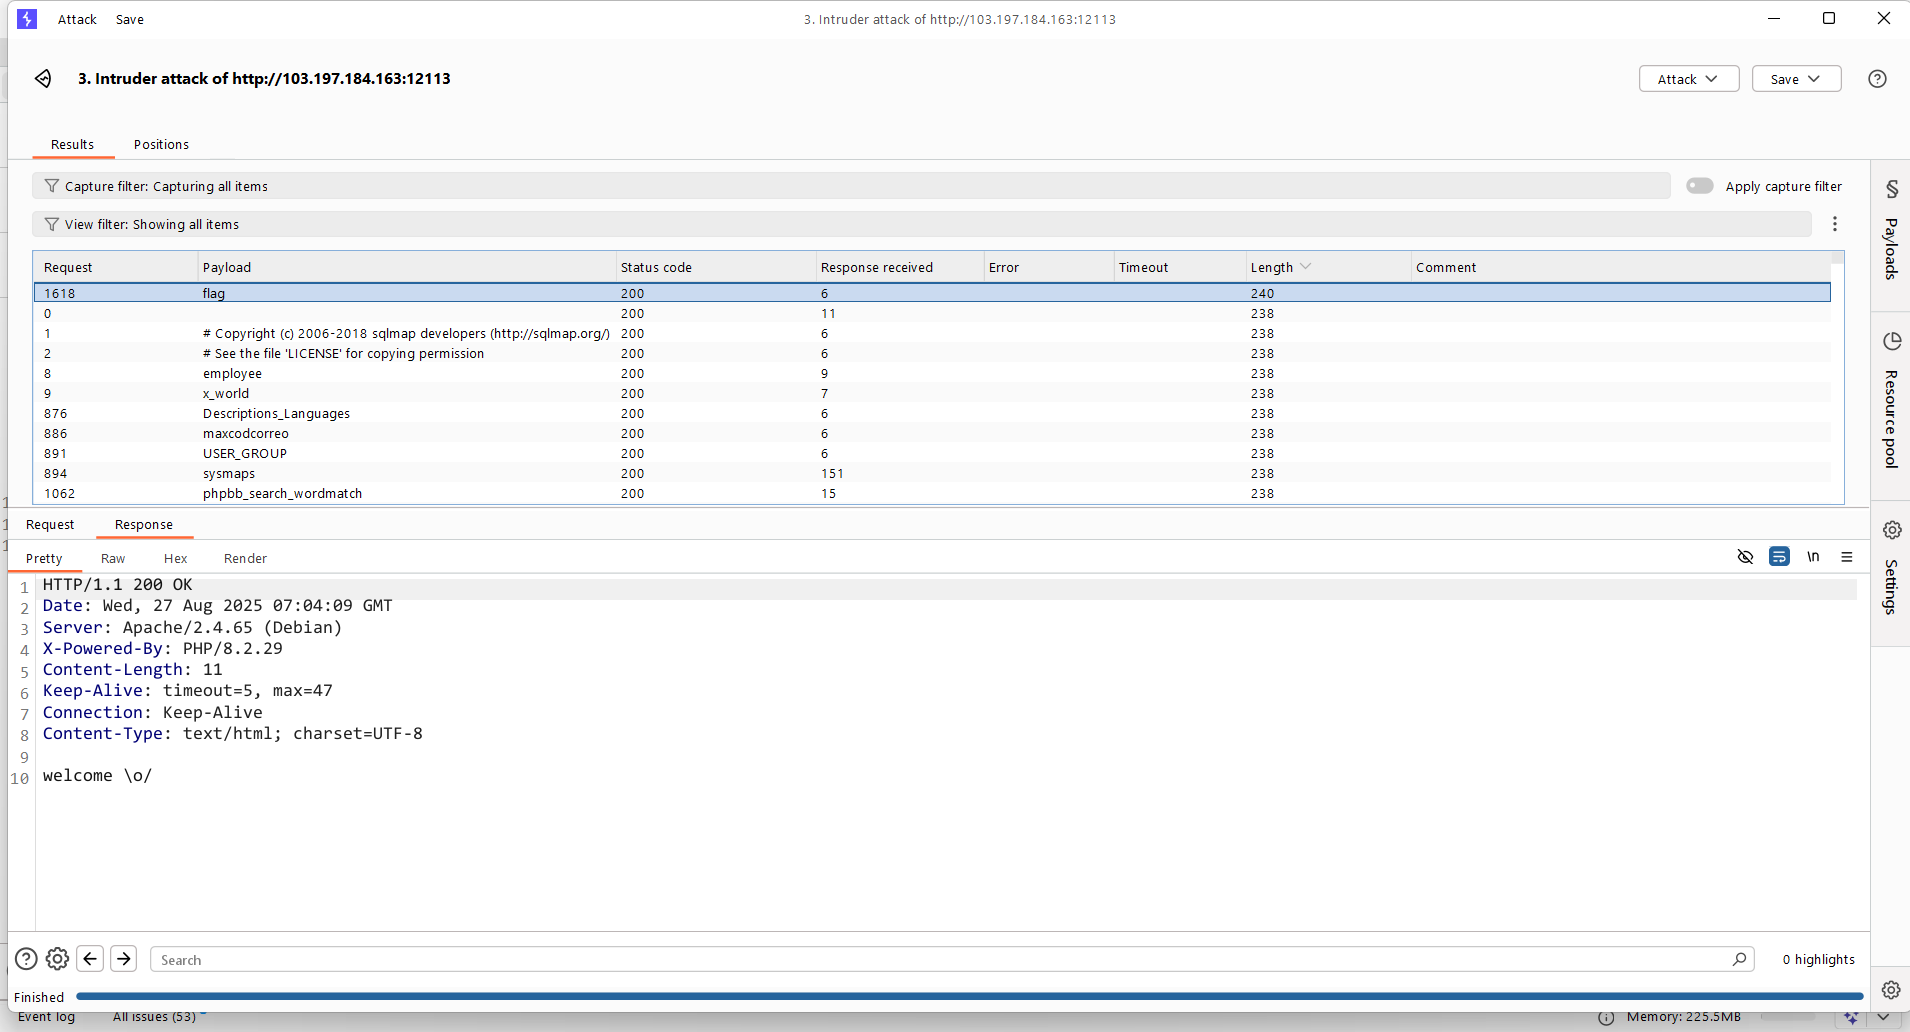Go to previous search match arrow
The image size is (1910, 1032).
pos(90,959)
